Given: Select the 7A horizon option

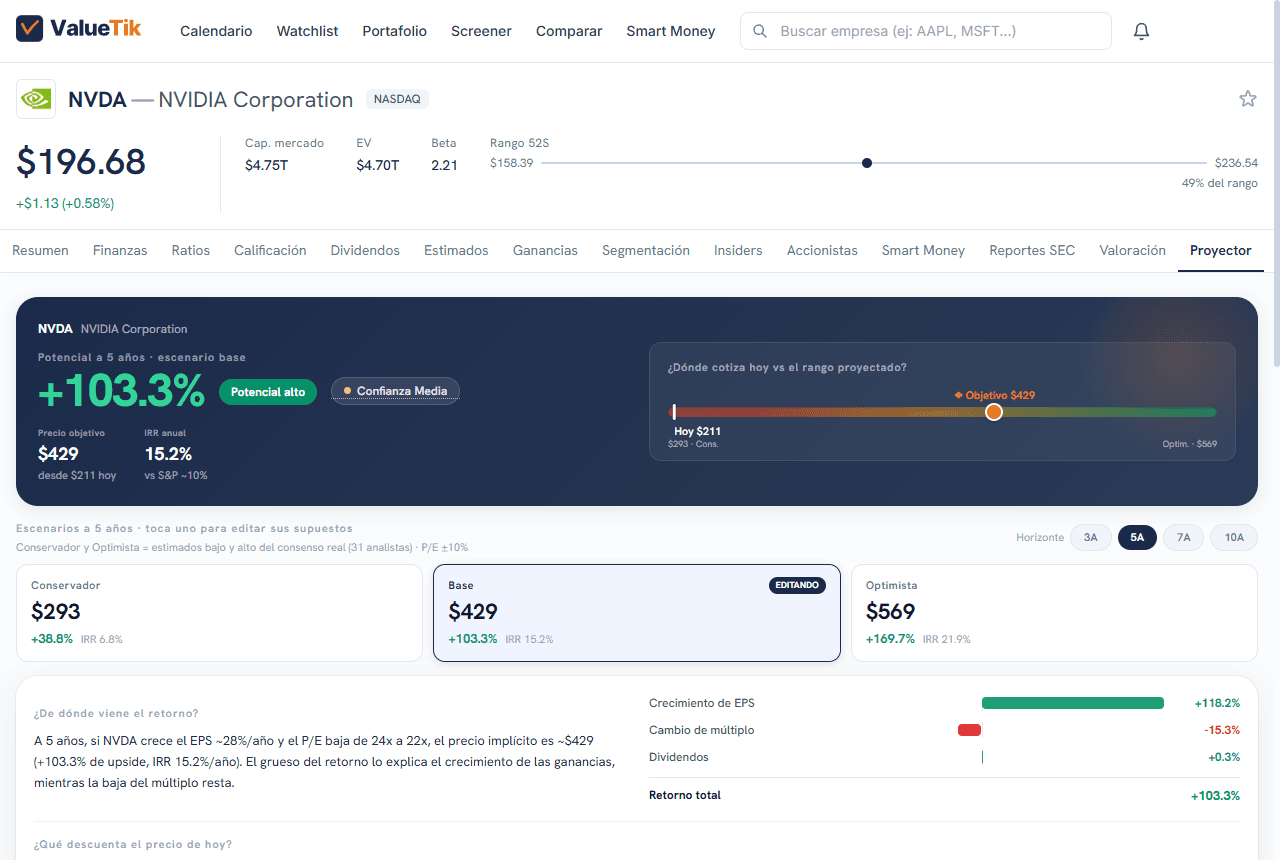Looking at the screenshot, I should coord(1183,537).
